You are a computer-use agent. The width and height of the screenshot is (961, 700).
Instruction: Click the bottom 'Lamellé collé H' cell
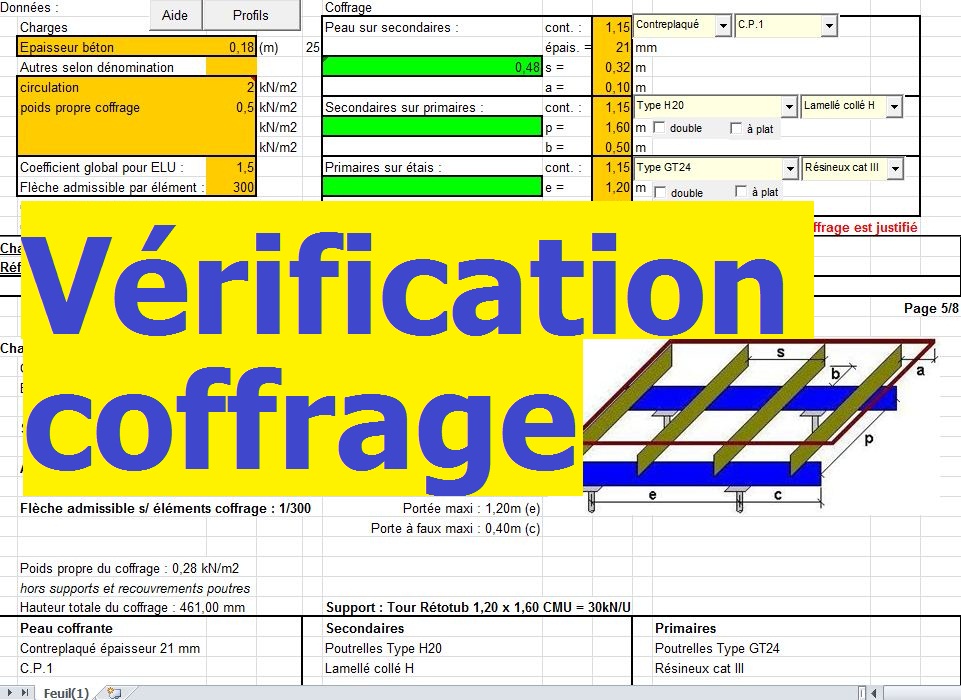pyautogui.click(x=369, y=668)
